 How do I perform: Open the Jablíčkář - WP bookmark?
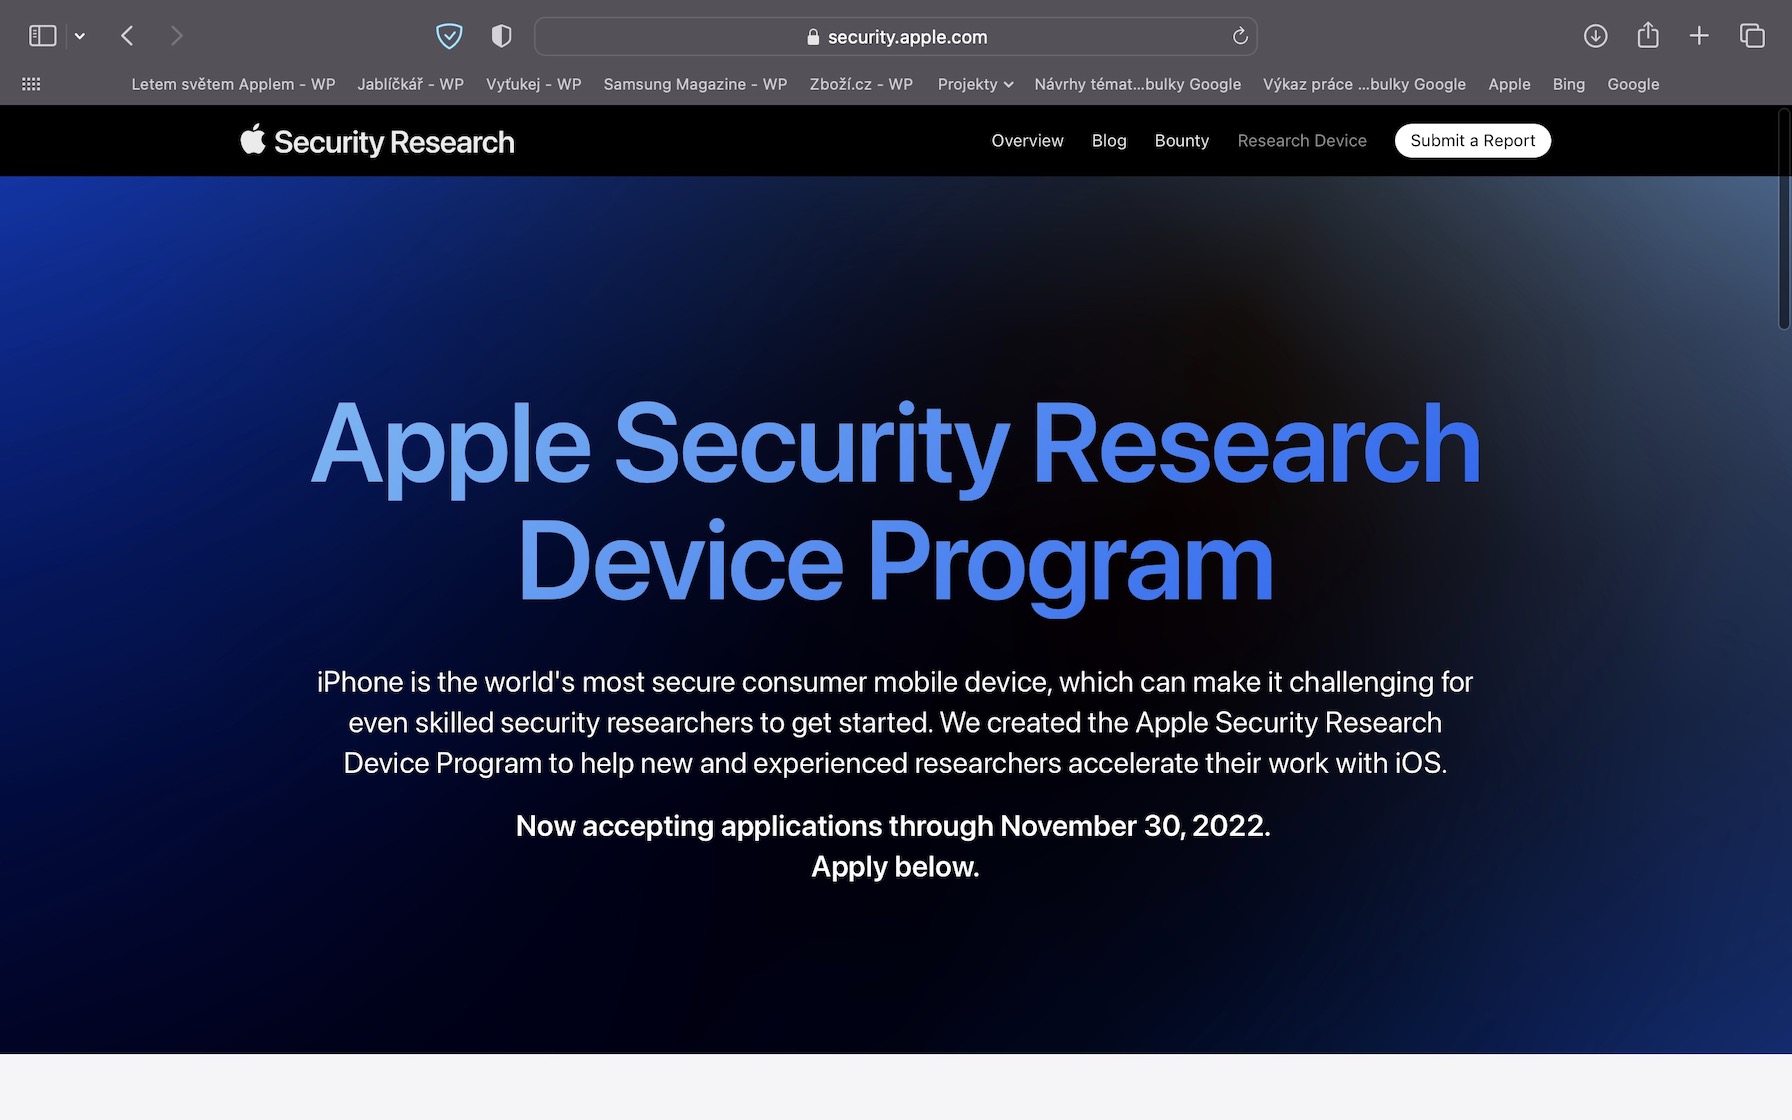pos(410,84)
